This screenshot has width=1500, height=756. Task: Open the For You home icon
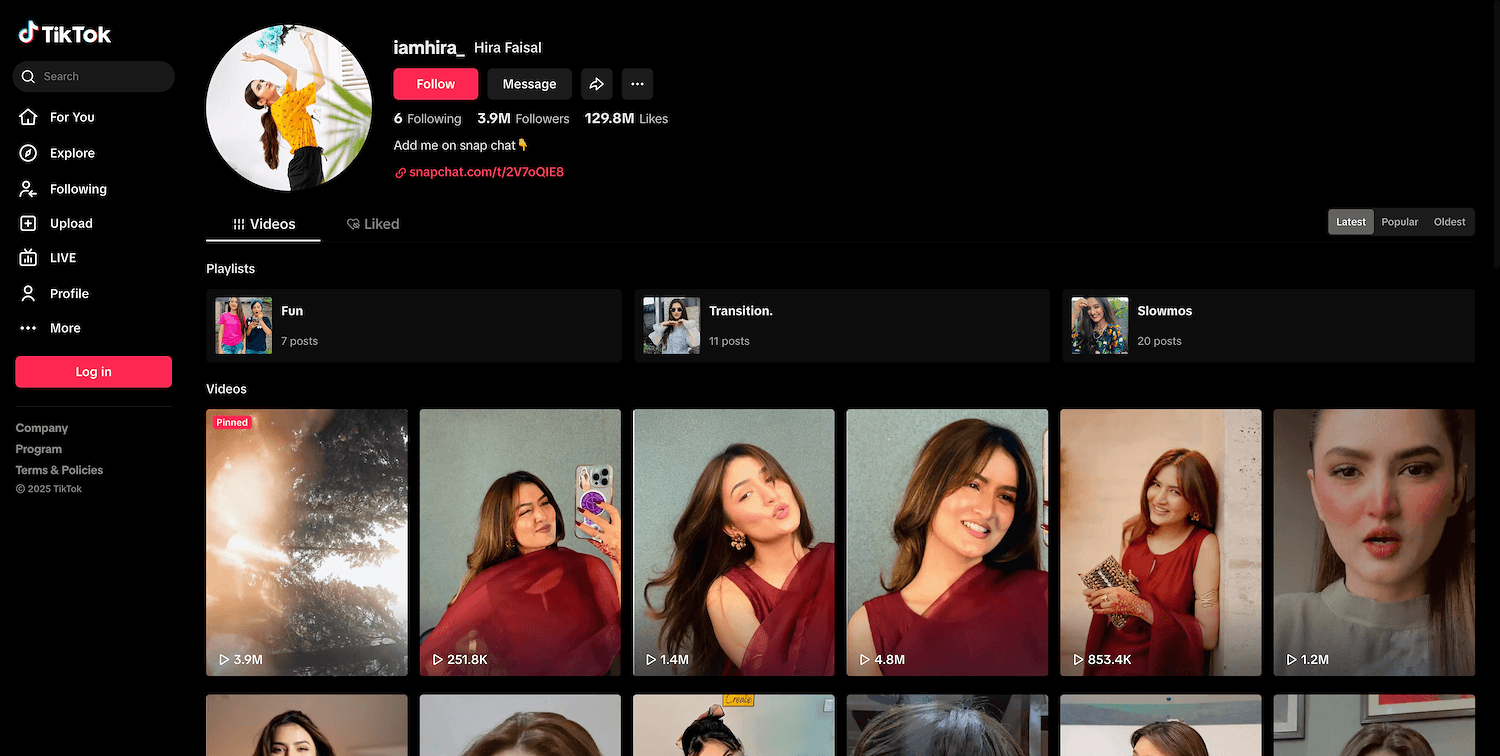pos(29,117)
